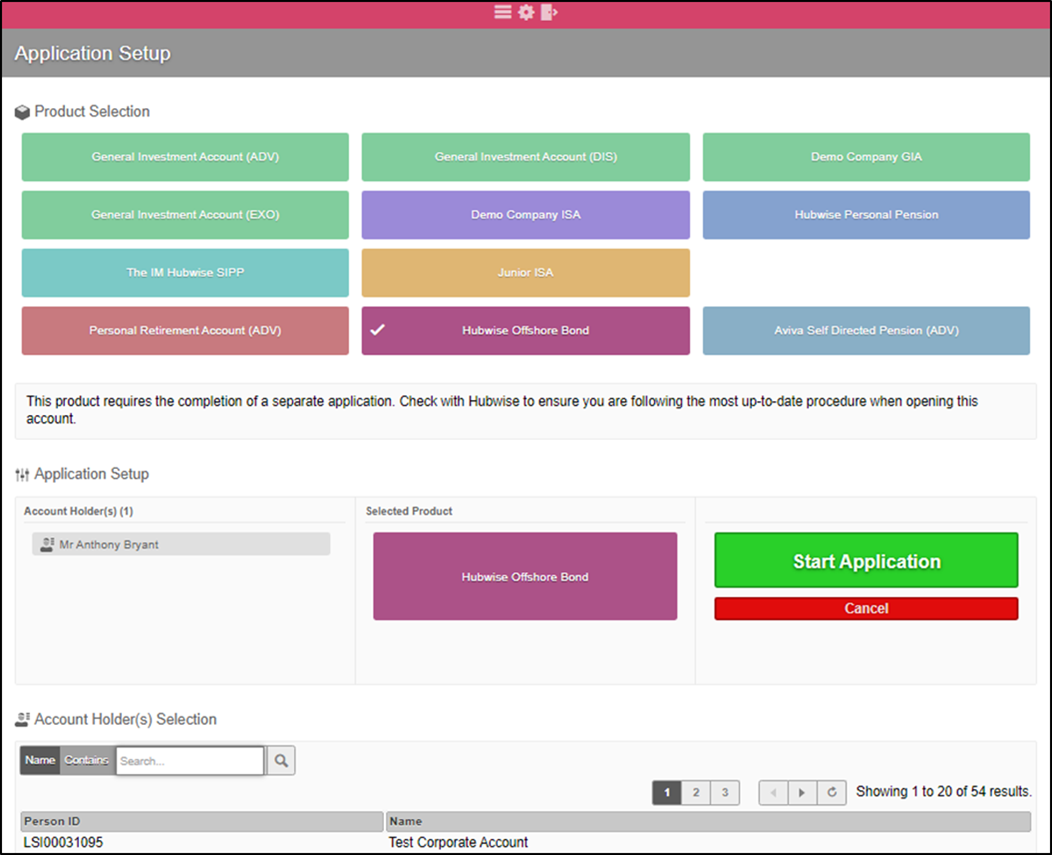Choose the Demo Company ISA product

pos(525,215)
